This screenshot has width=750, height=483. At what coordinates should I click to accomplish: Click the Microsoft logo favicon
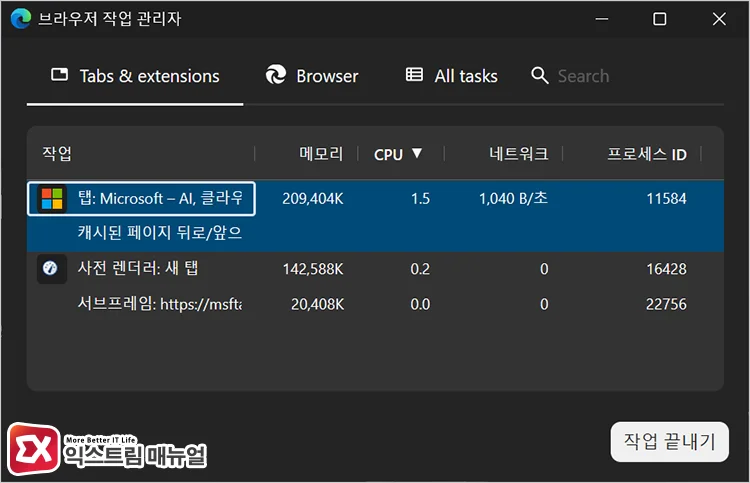click(x=52, y=198)
